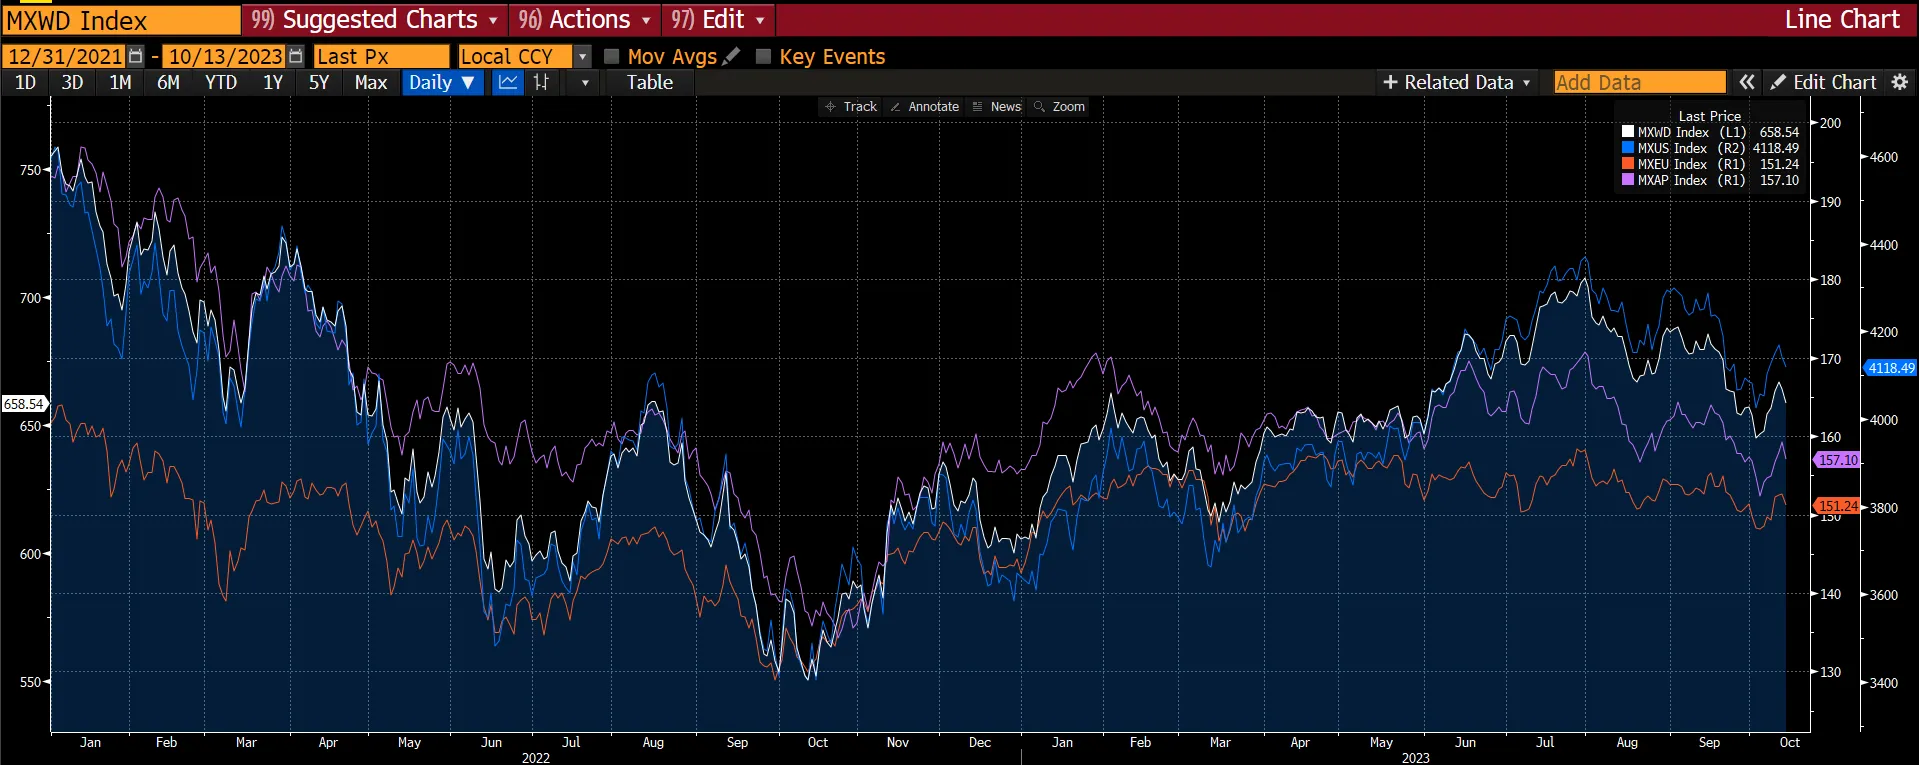
Task: Click the orange MXEU Index legend swatch
Action: click(1628, 164)
